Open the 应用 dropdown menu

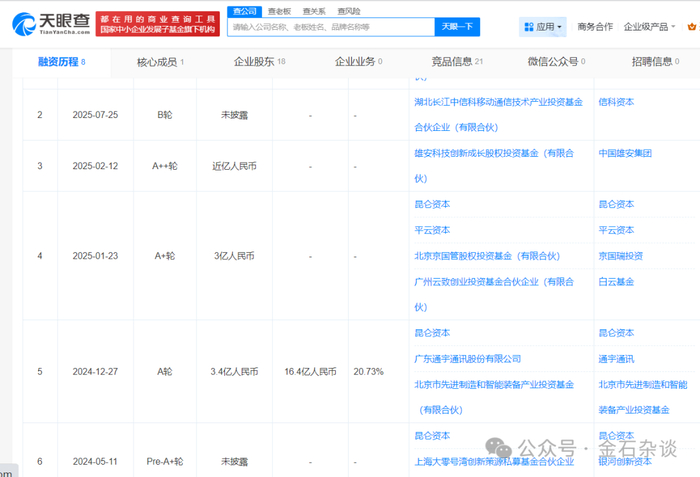[543, 27]
